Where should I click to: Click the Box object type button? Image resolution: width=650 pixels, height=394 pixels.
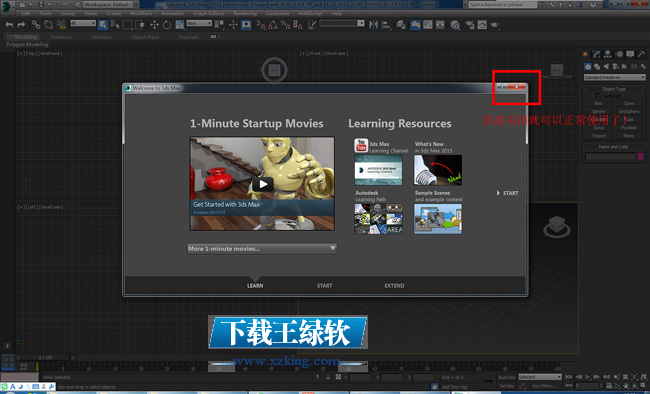coord(599,103)
